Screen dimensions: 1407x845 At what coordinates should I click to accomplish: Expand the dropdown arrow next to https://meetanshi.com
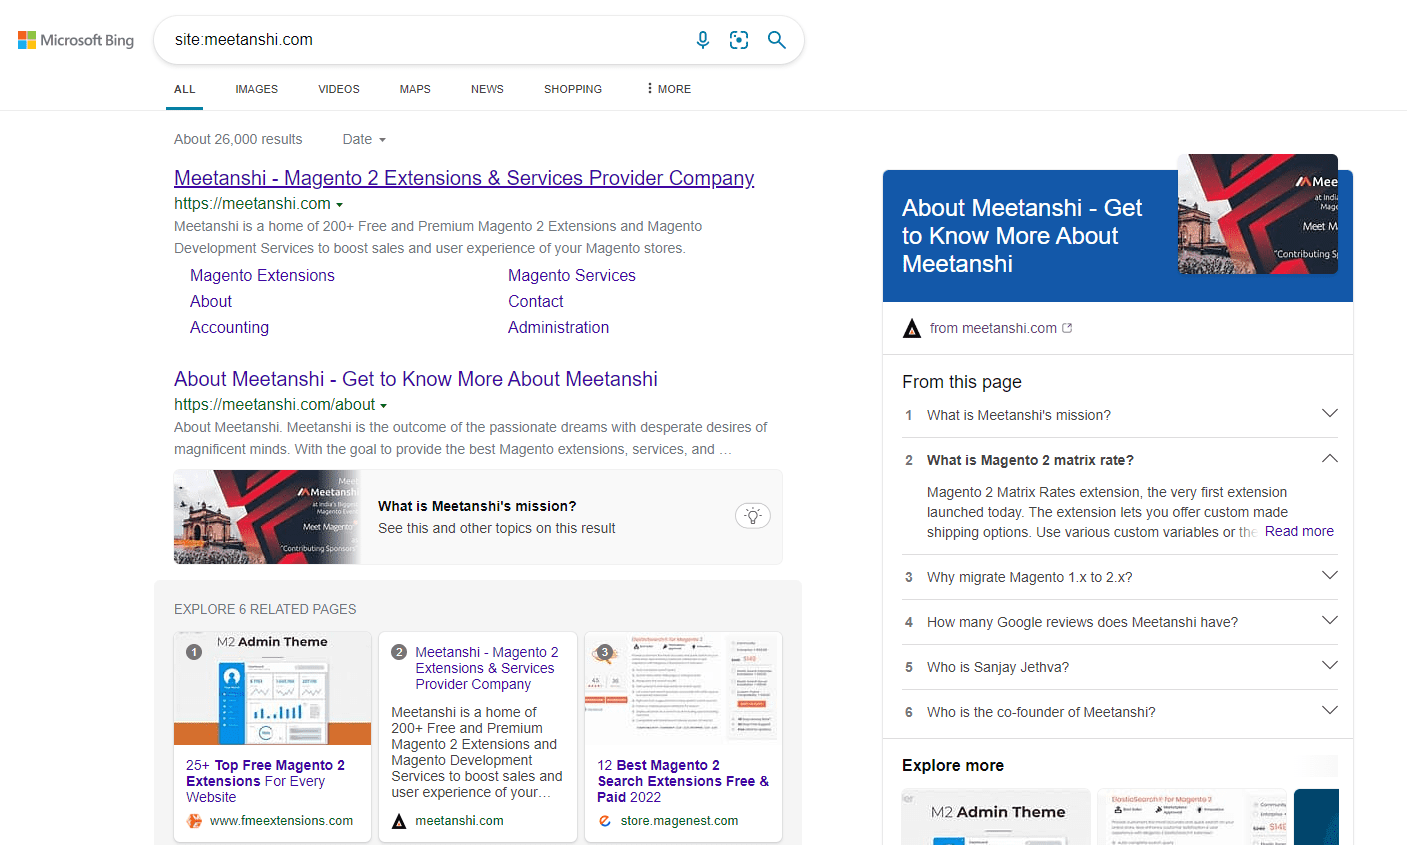pos(340,203)
